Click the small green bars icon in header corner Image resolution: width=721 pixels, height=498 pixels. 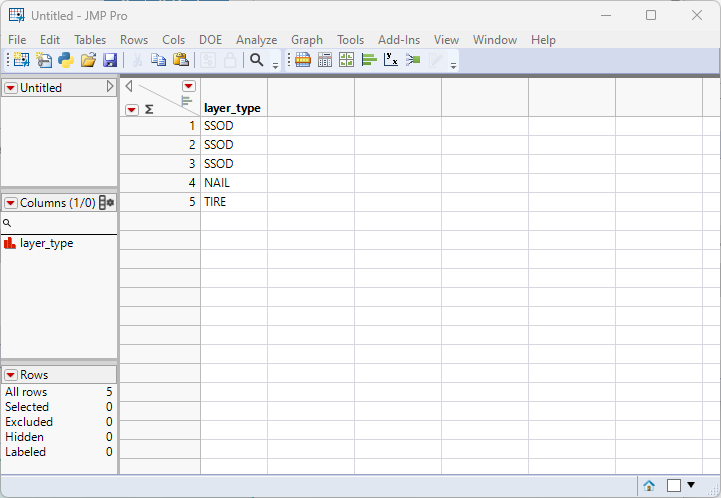coord(186,101)
